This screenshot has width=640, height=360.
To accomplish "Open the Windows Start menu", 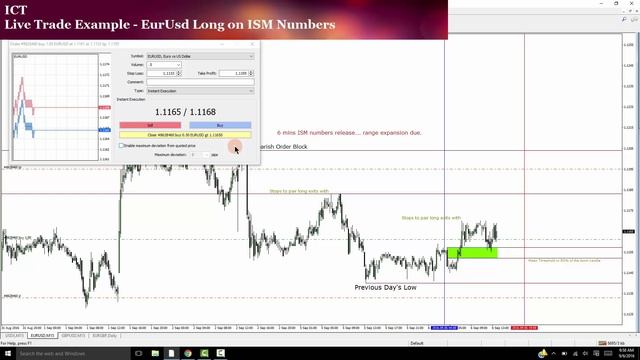I will [8, 353].
